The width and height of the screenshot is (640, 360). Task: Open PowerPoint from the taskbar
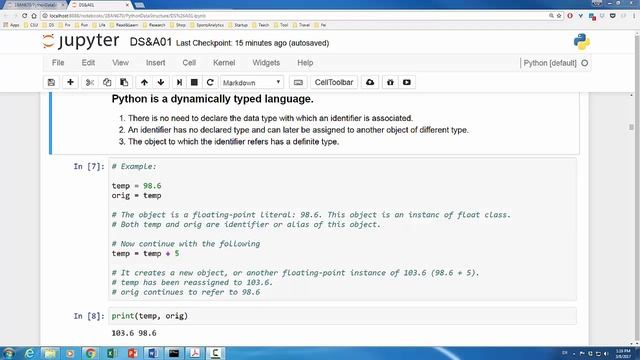click(132, 353)
